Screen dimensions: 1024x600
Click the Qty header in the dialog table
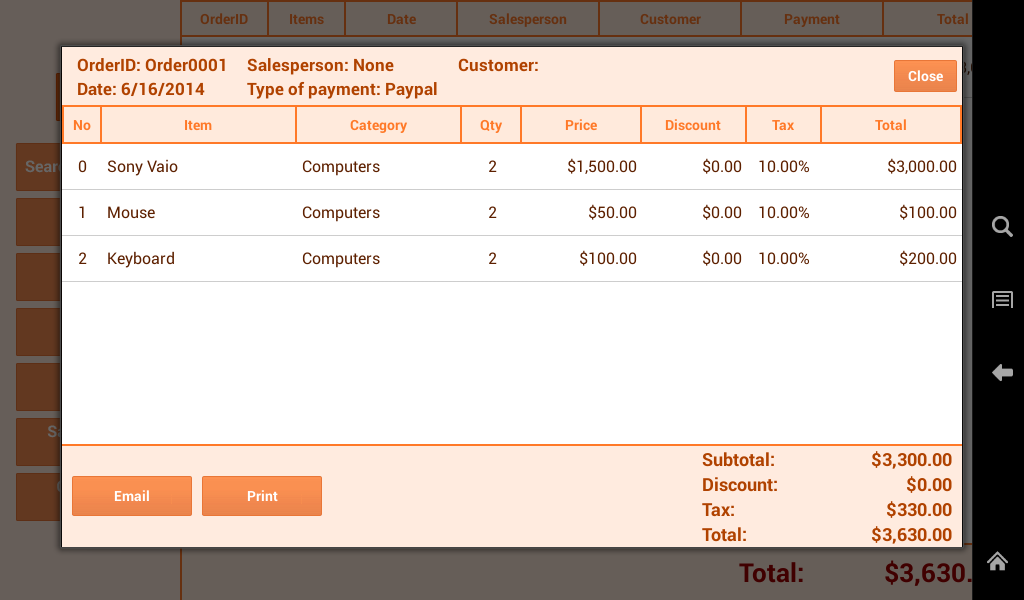click(x=491, y=124)
